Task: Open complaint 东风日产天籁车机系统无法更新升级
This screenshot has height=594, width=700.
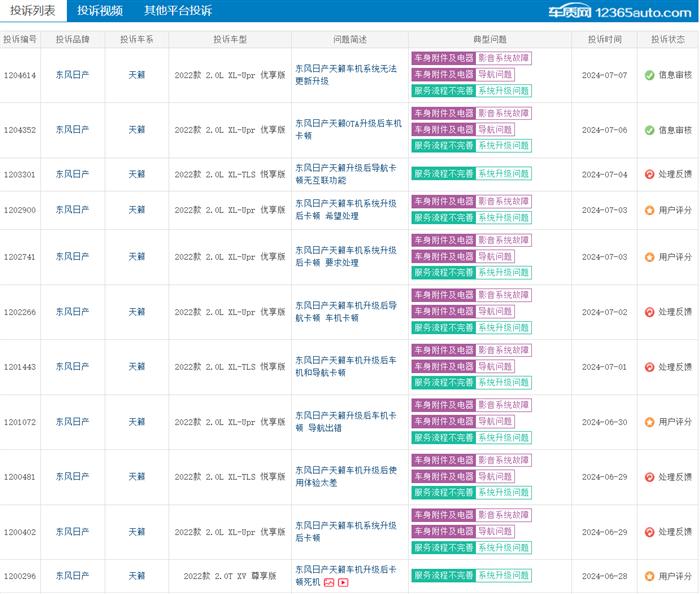Action: pyautogui.click(x=346, y=75)
